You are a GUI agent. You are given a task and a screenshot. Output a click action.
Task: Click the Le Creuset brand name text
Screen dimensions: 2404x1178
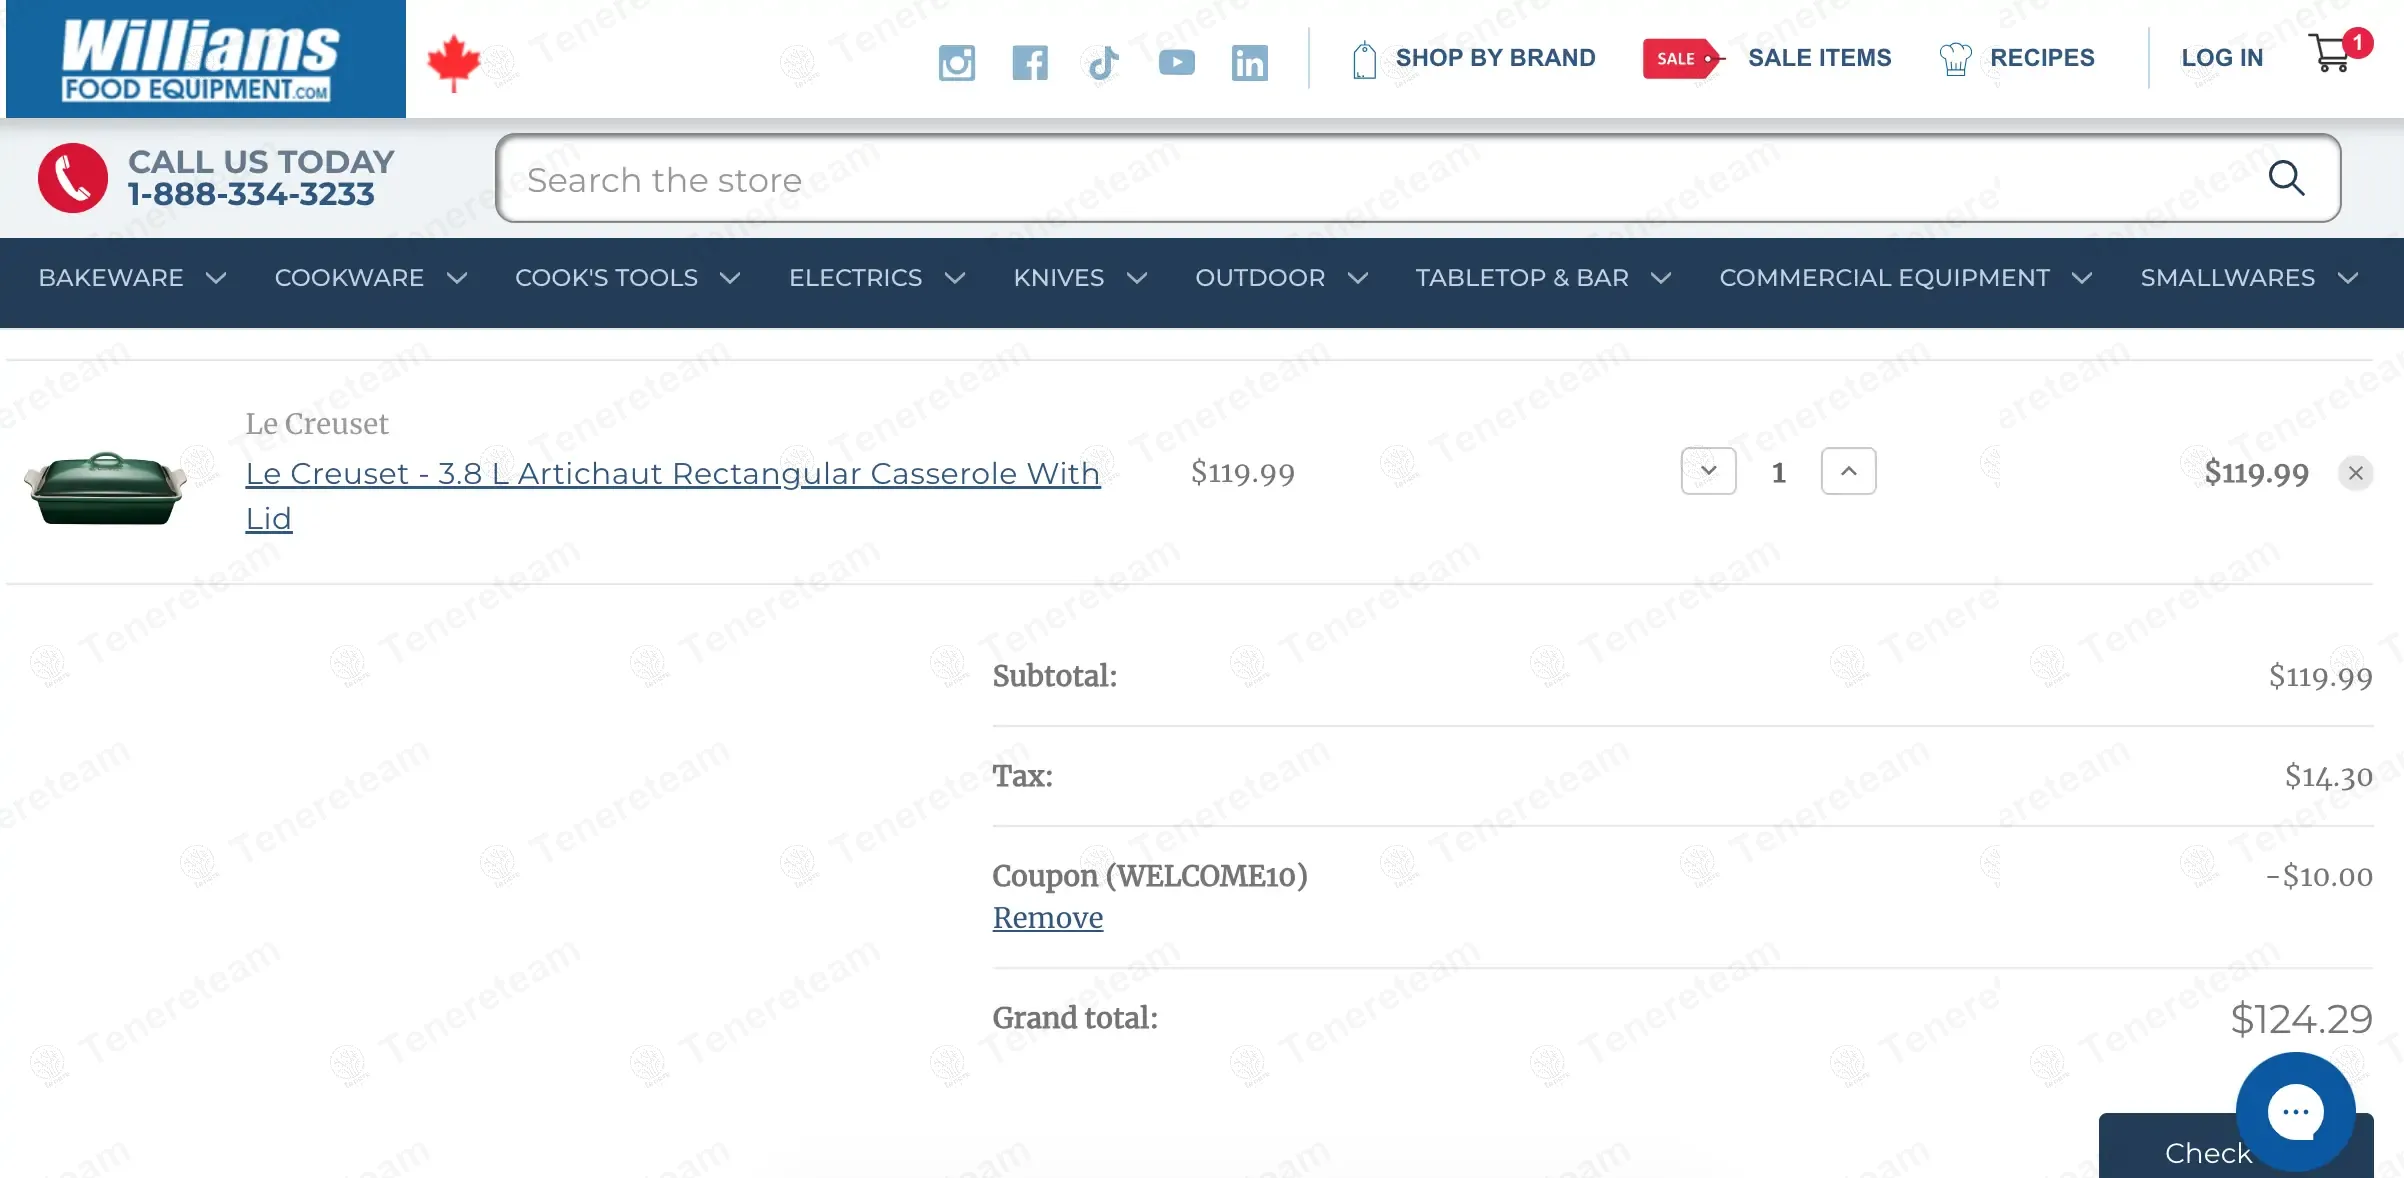pyautogui.click(x=317, y=424)
